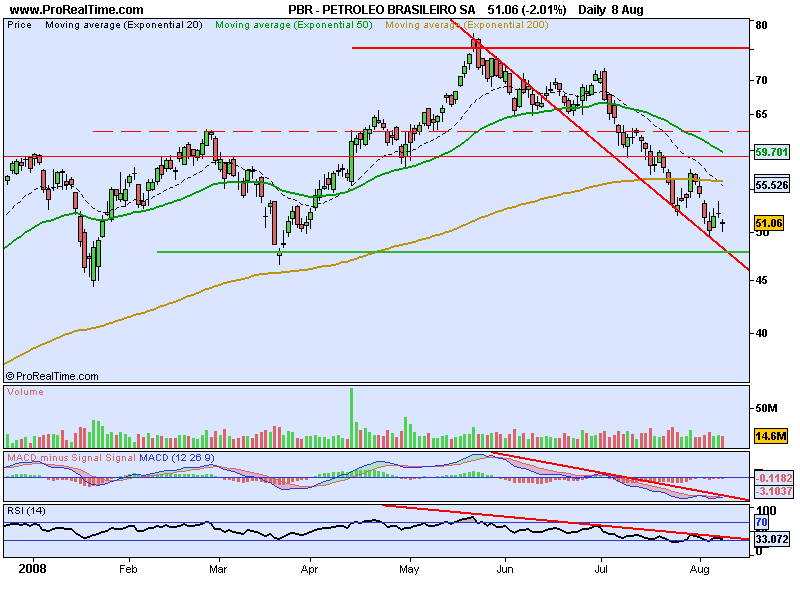Click the 70 price axis label
Viewport: 800px width, 600px height.
pyautogui.click(x=761, y=81)
